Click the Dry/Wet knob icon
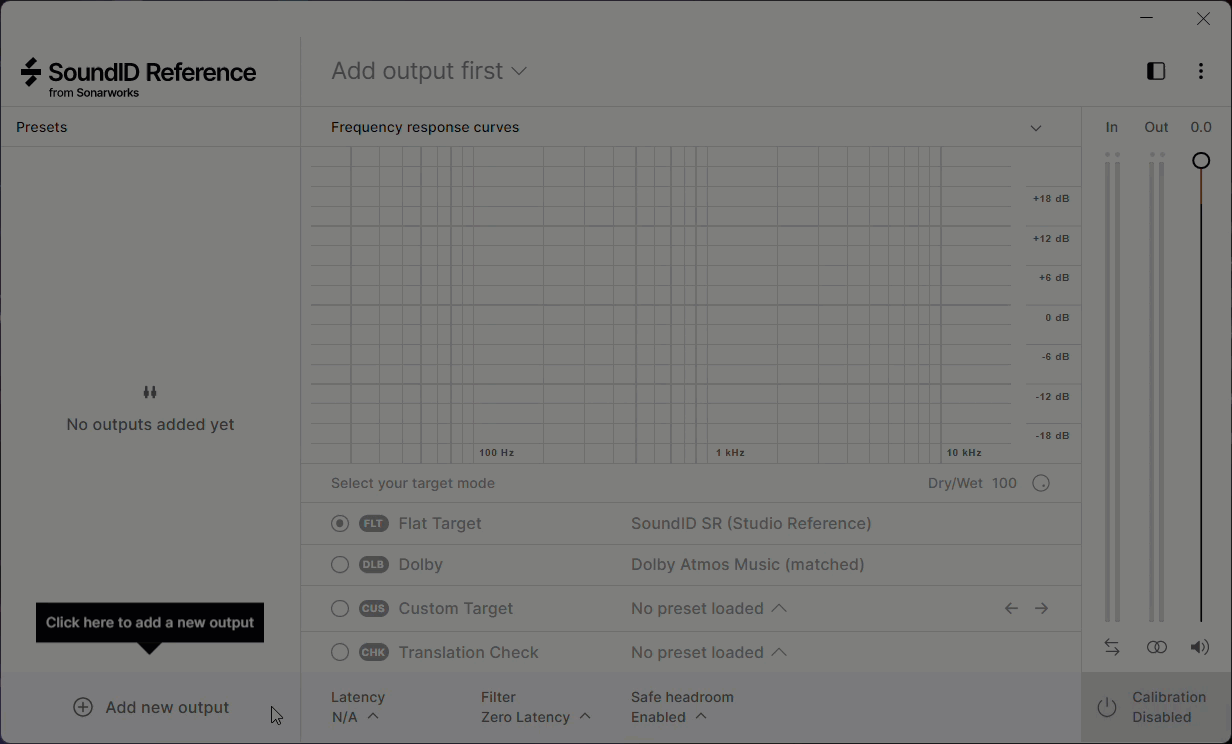The height and width of the screenshot is (744, 1232). [1041, 483]
